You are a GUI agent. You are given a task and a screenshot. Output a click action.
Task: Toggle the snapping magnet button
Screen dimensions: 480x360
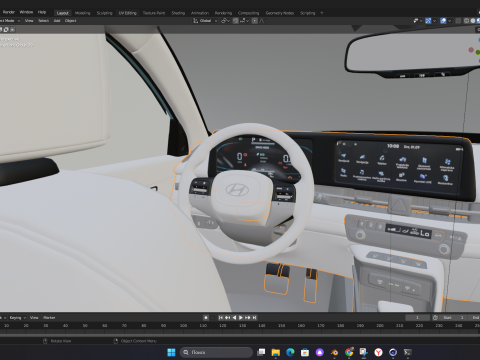click(x=236, y=21)
